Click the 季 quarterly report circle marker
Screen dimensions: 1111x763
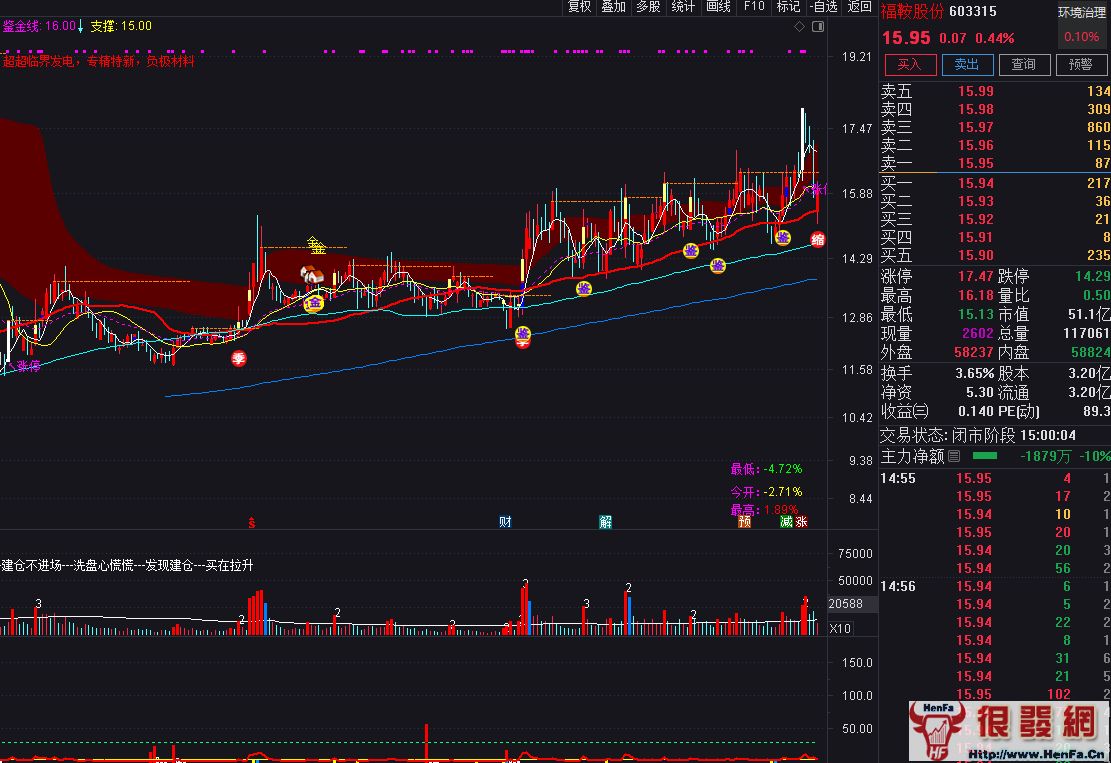click(239, 359)
